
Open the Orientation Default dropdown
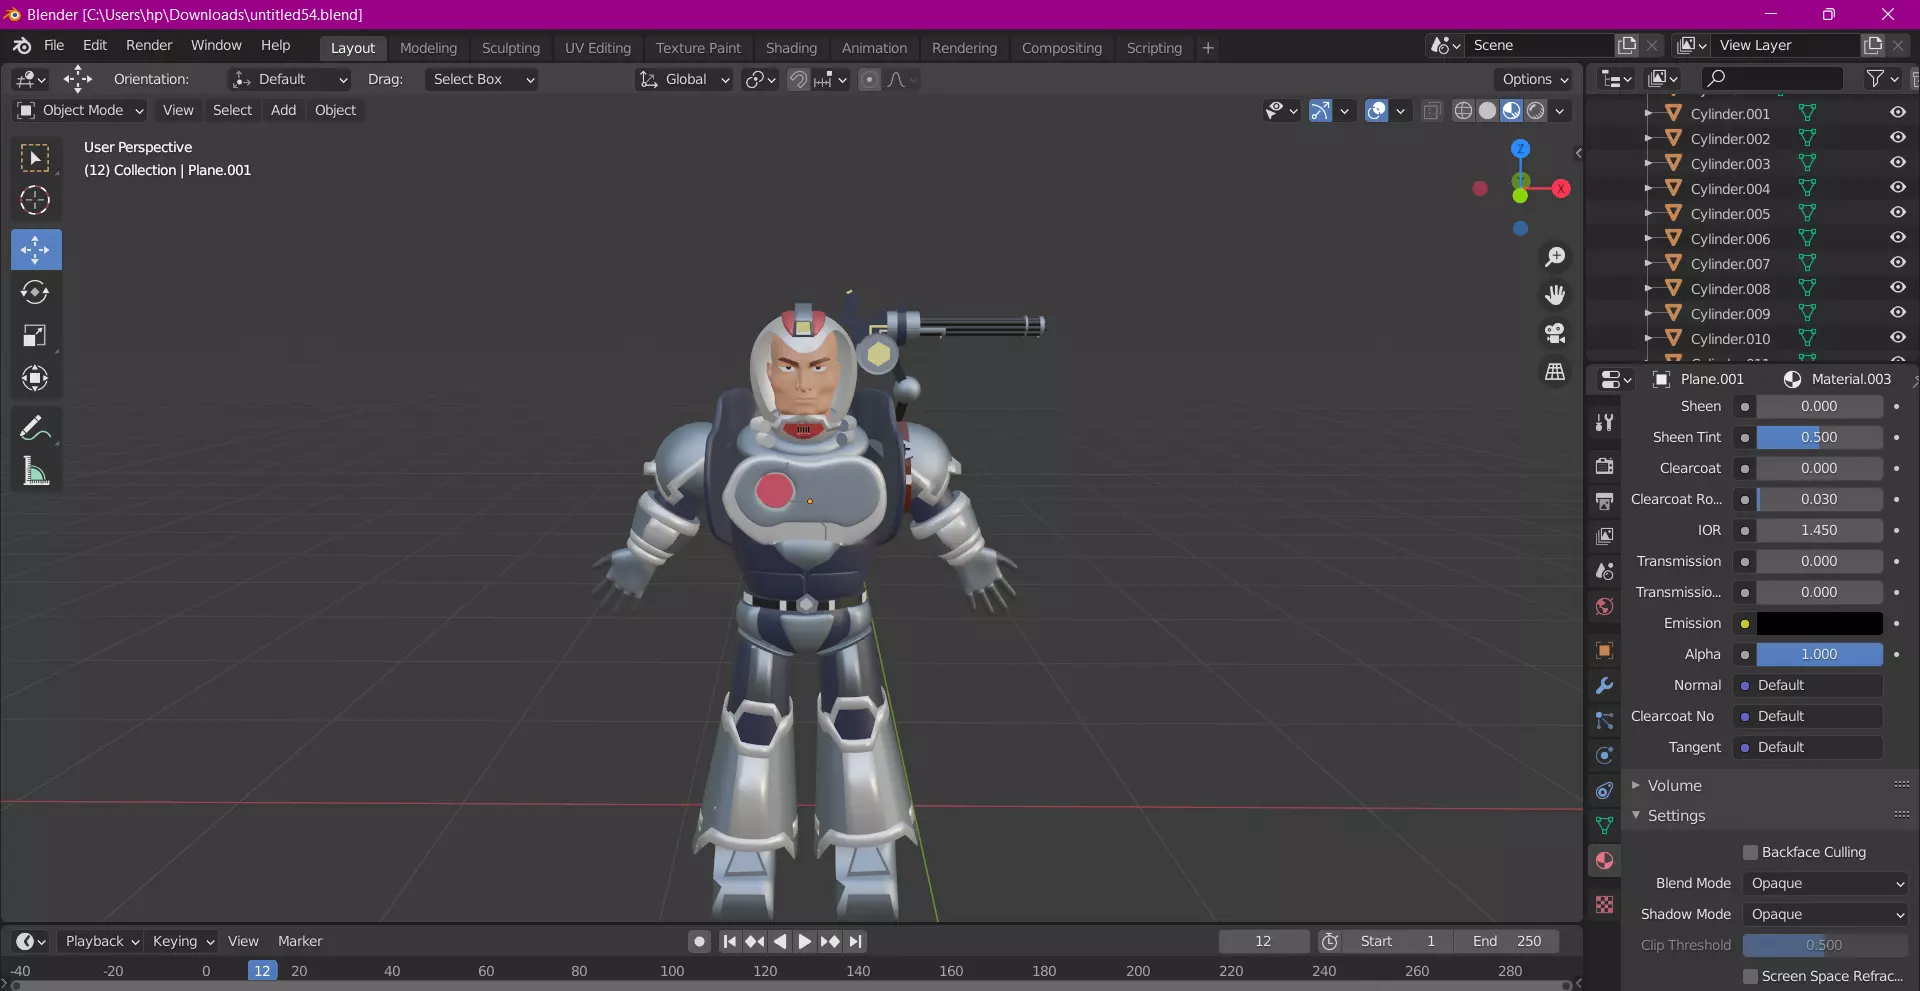289,79
